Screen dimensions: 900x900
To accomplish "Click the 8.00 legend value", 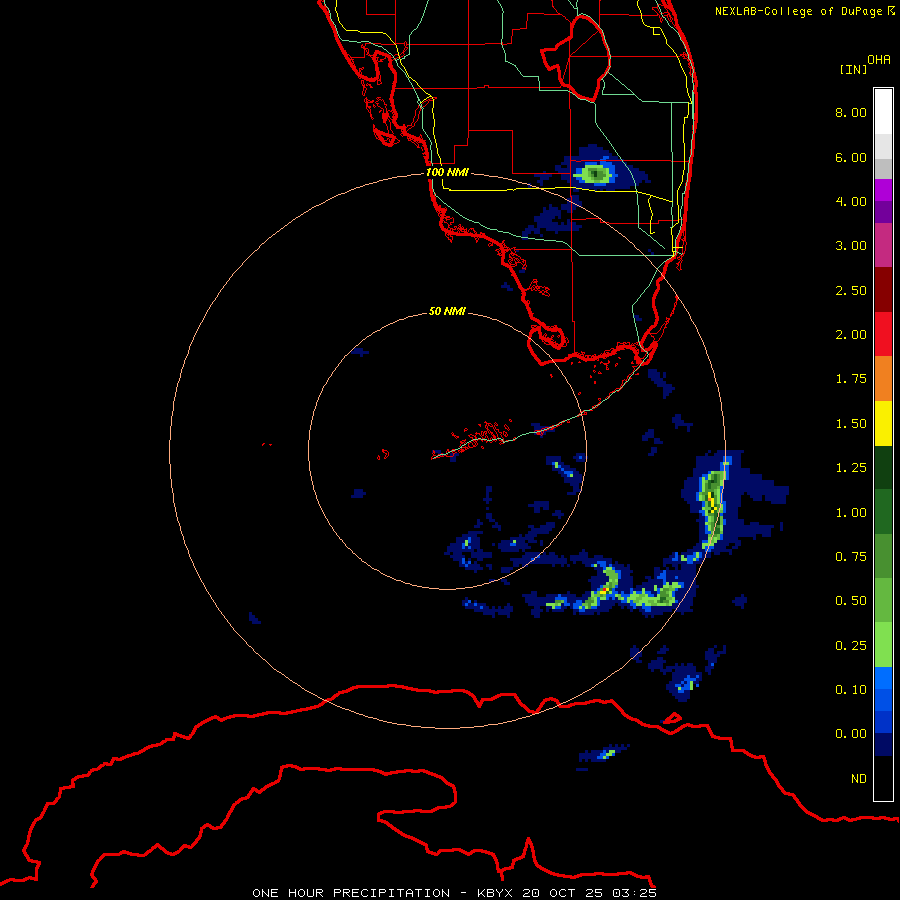I will (851, 112).
